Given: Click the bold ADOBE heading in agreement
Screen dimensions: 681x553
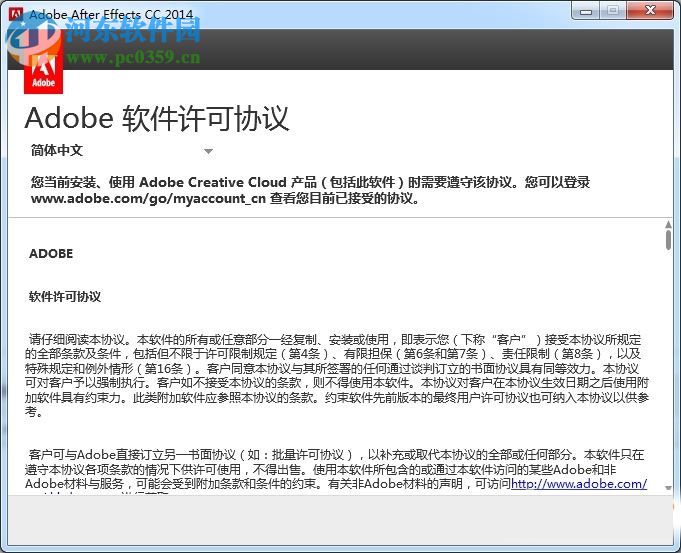Looking at the screenshot, I should click(x=51, y=254).
